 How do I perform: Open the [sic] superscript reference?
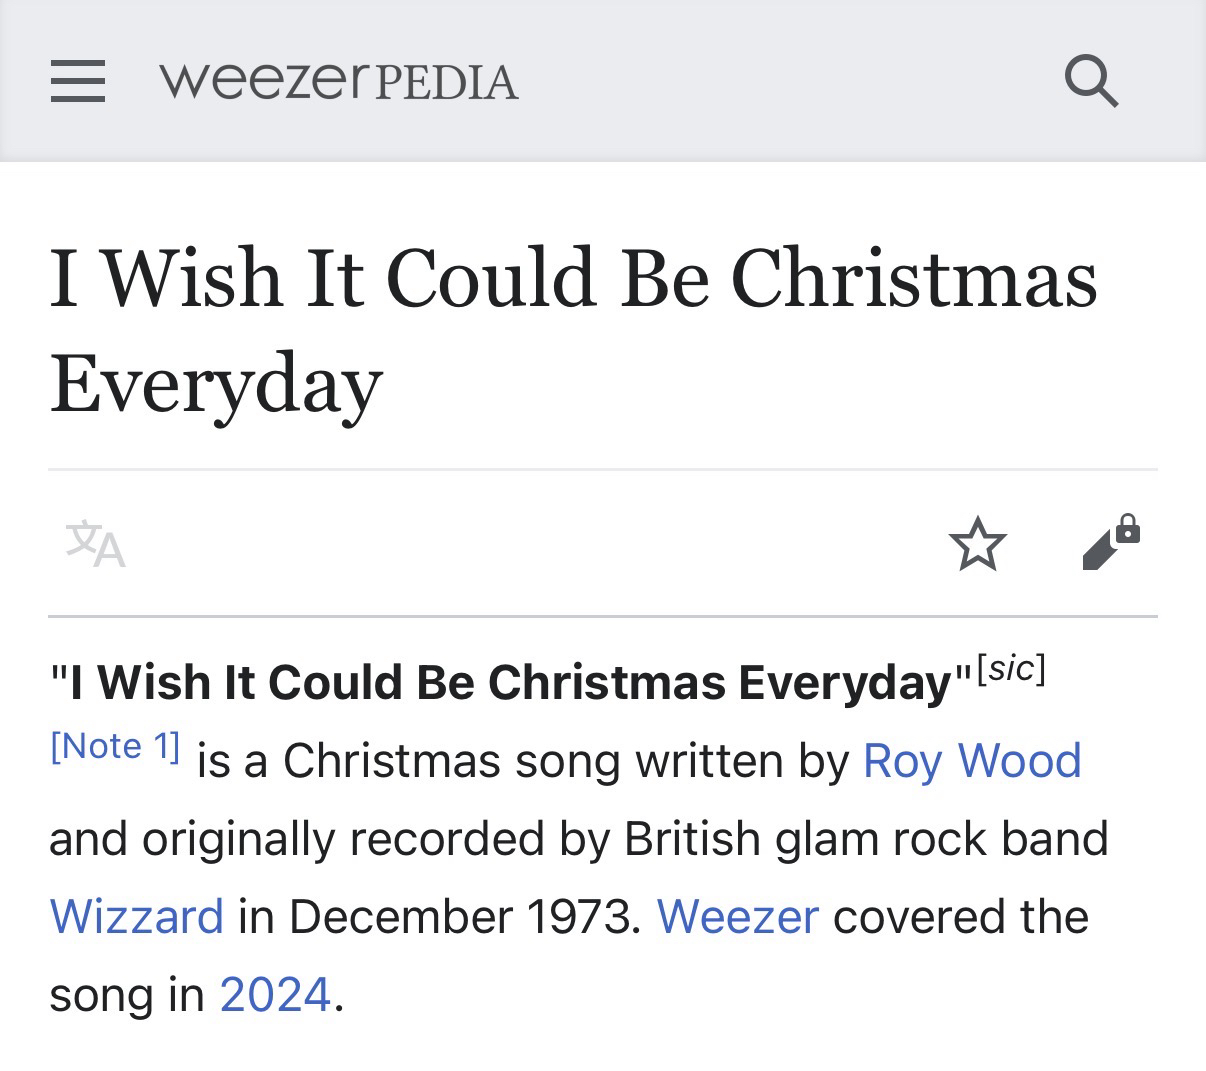(1011, 668)
